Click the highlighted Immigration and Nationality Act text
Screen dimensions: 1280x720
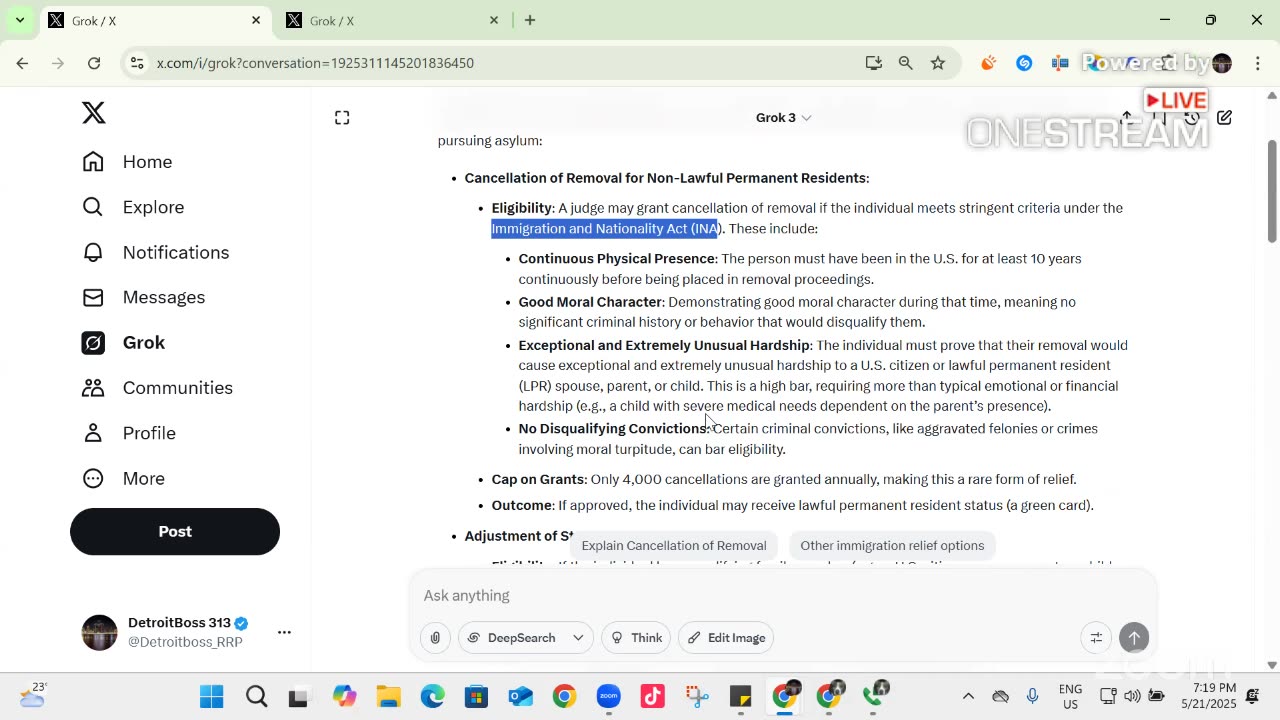605,229
